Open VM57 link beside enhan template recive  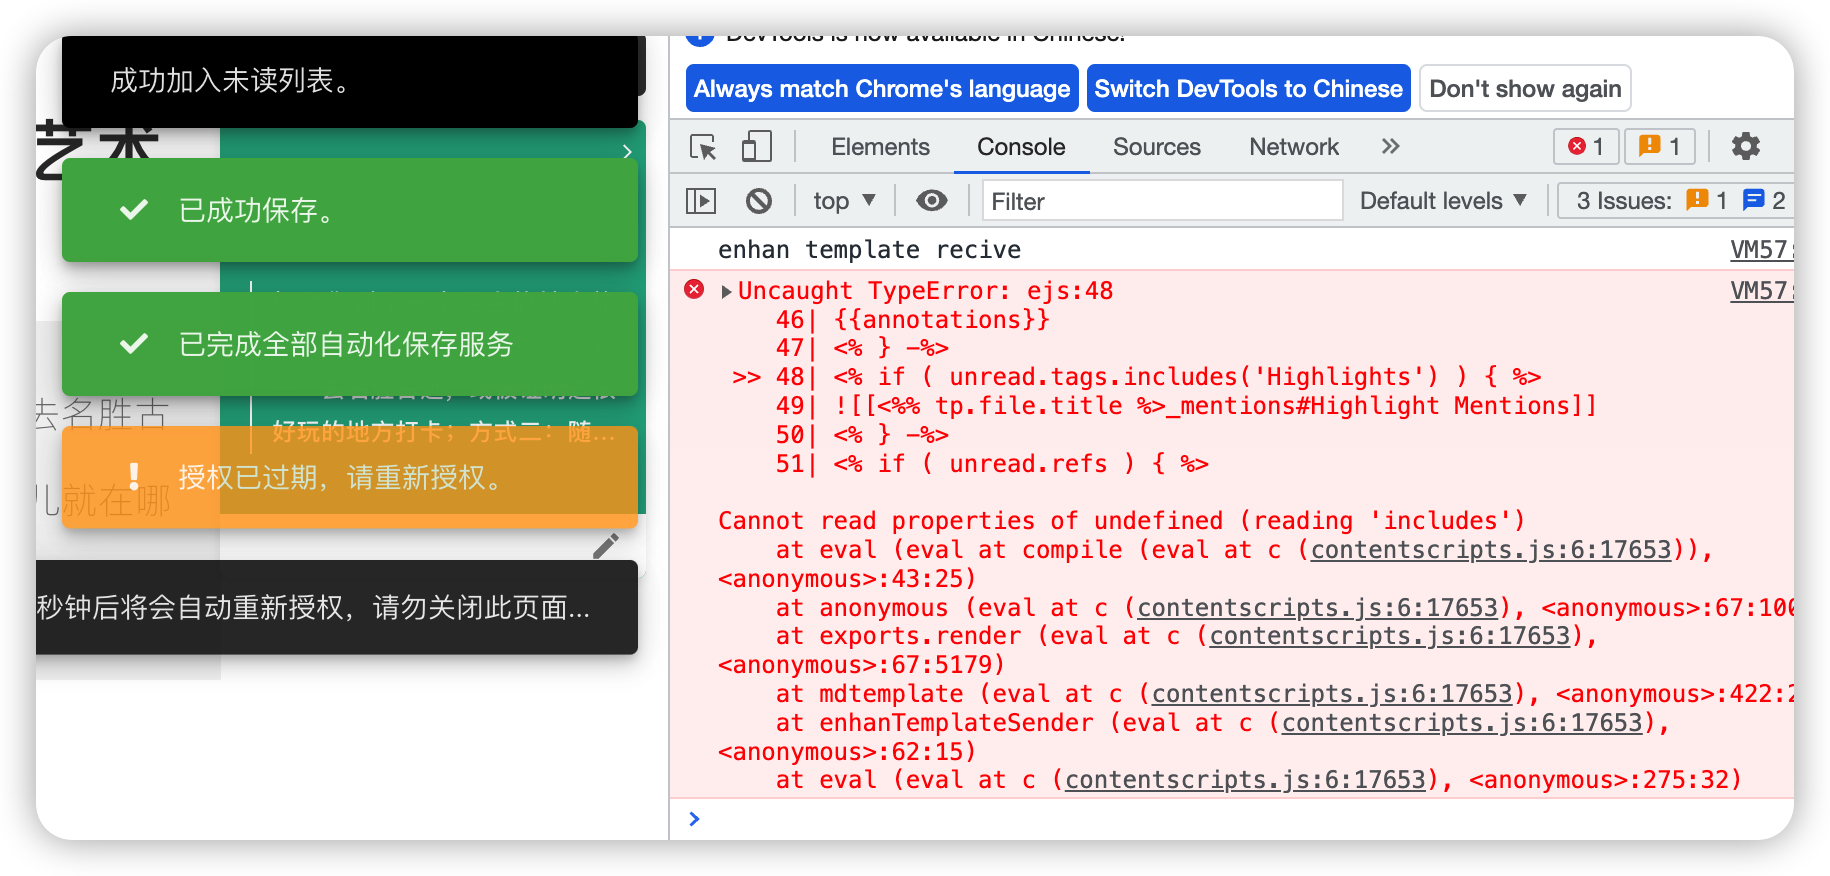(x=1760, y=250)
